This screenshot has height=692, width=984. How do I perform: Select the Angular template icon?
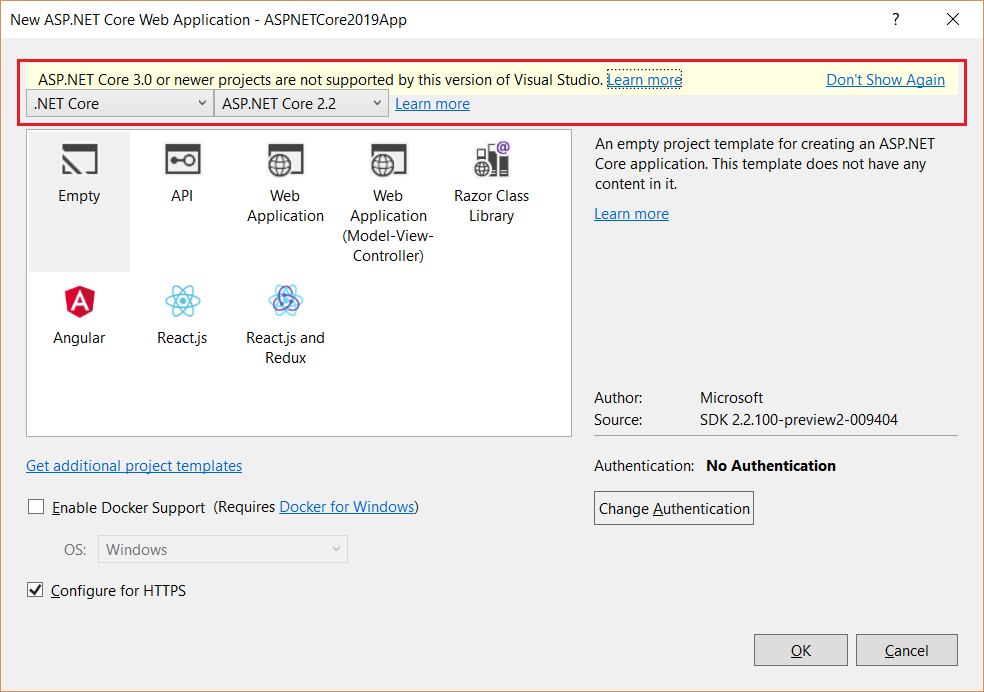79,301
